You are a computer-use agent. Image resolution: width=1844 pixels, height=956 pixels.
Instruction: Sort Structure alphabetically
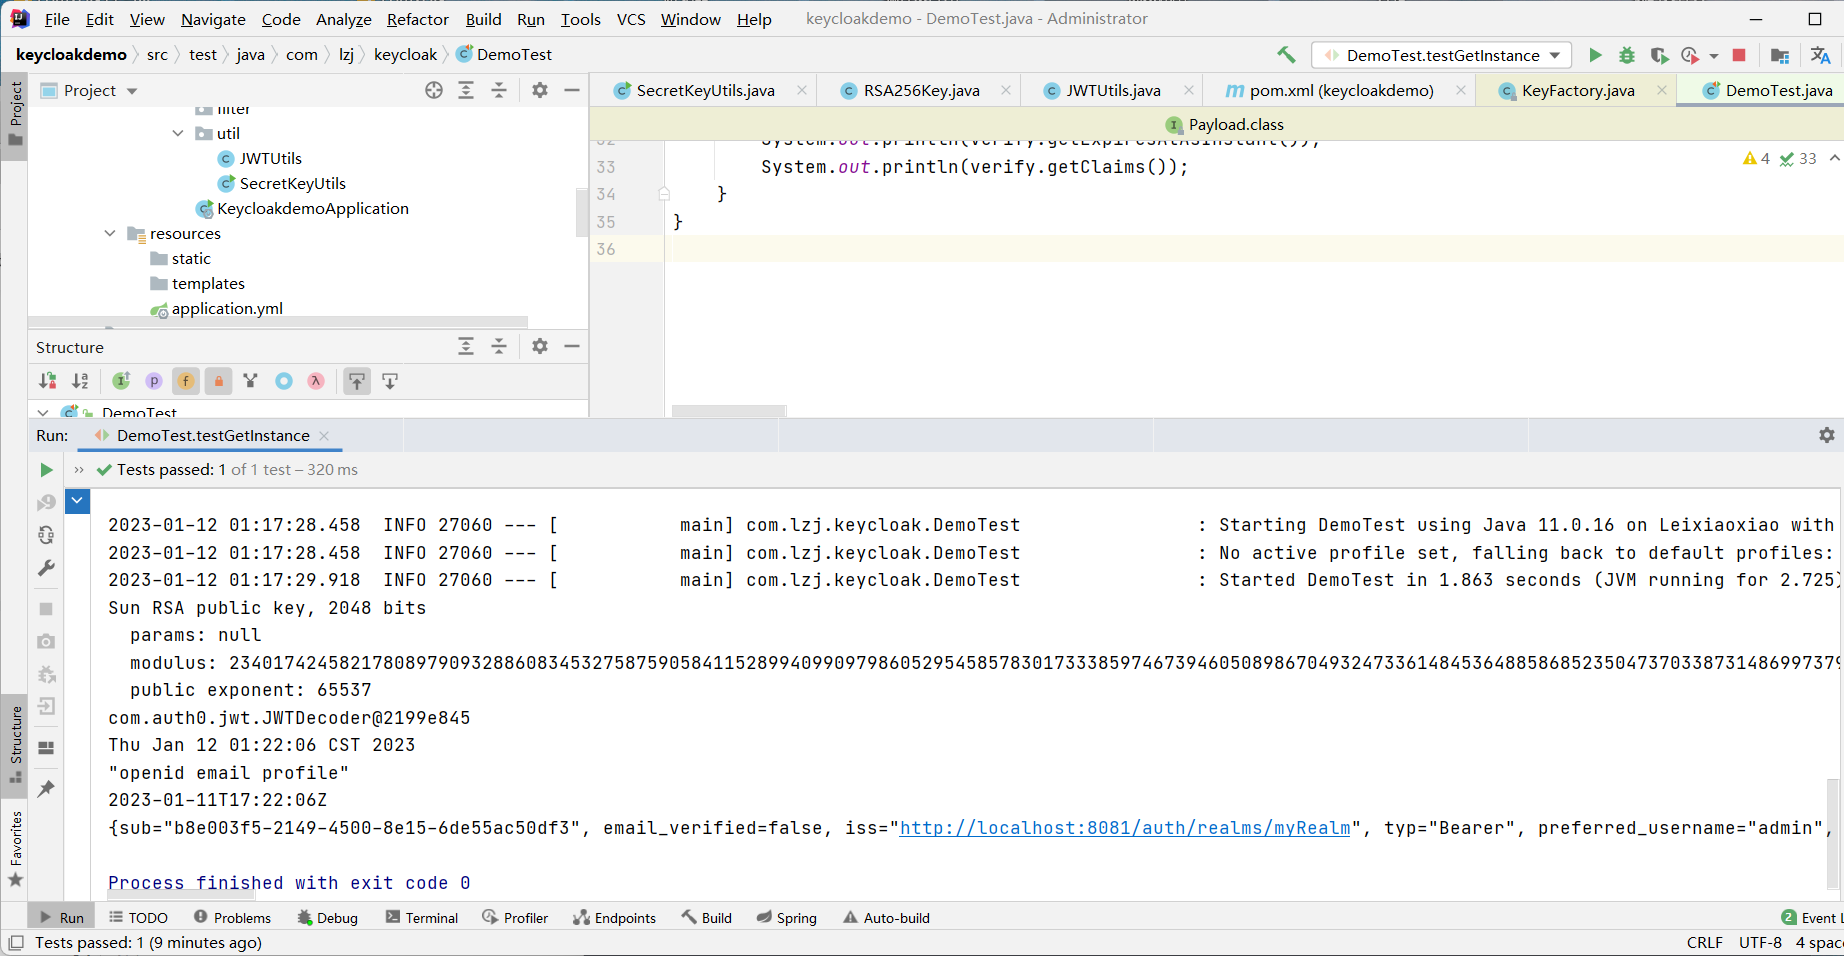[x=80, y=381]
